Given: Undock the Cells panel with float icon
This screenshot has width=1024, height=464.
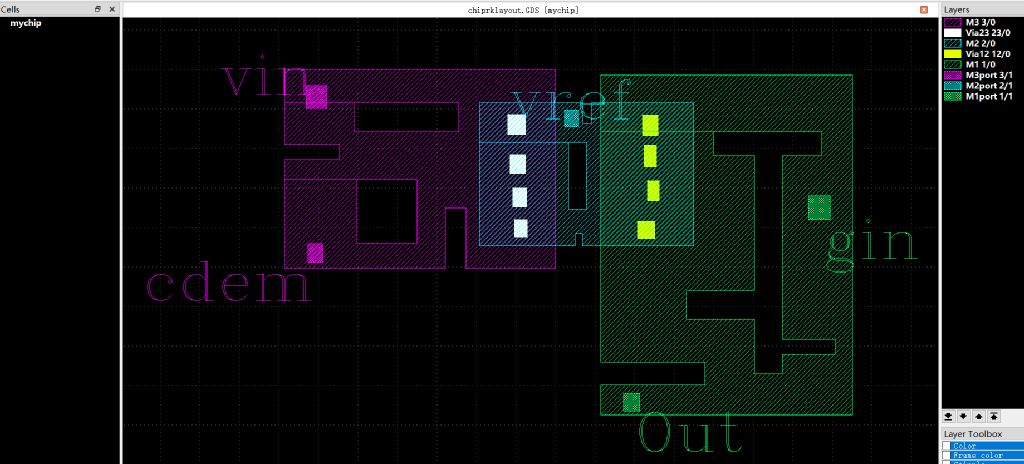Looking at the screenshot, I should pyautogui.click(x=97, y=9).
